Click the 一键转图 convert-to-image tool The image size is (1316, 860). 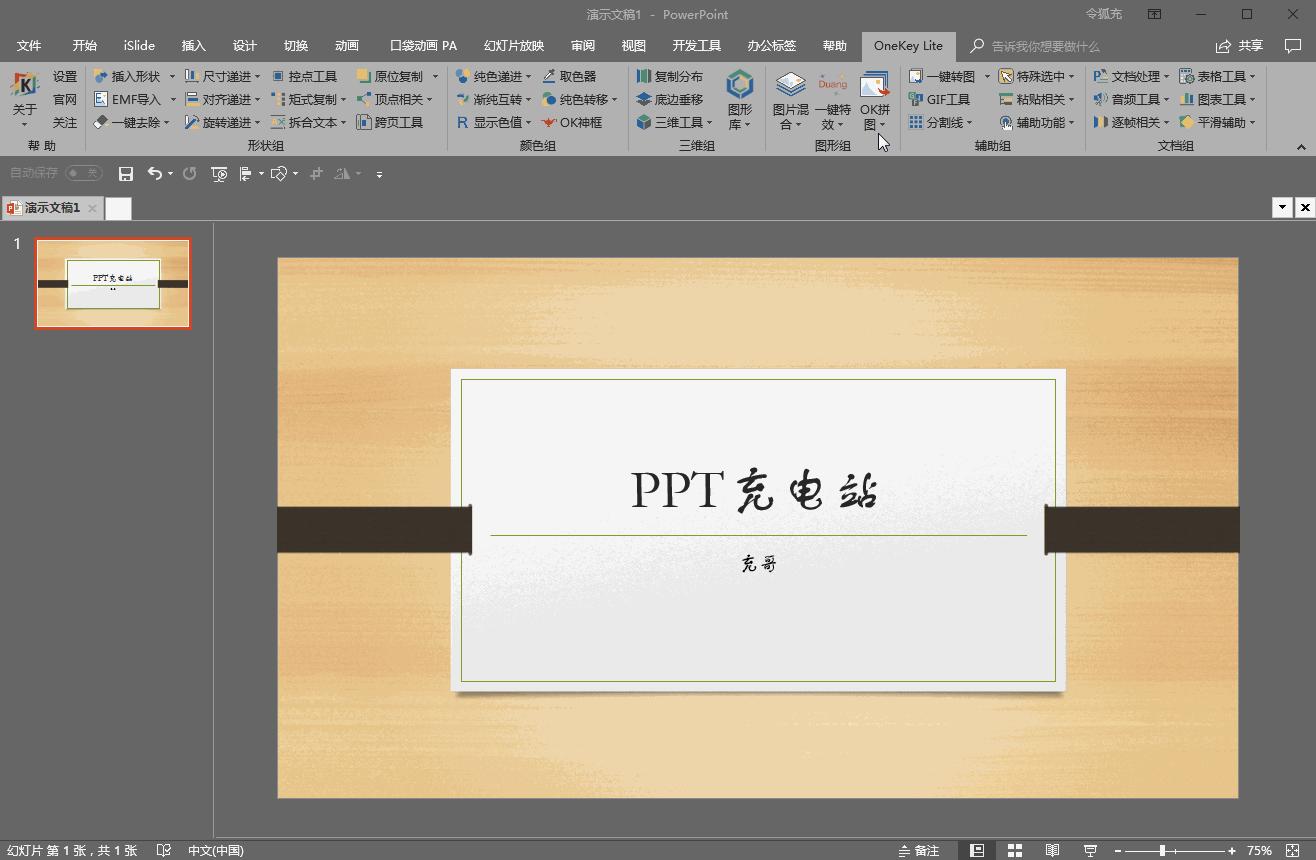coord(941,76)
